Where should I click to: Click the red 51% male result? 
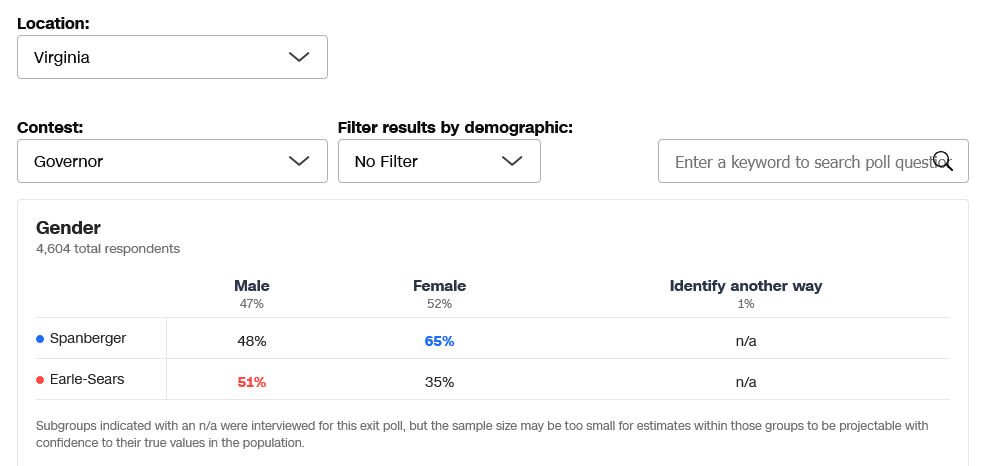(252, 382)
